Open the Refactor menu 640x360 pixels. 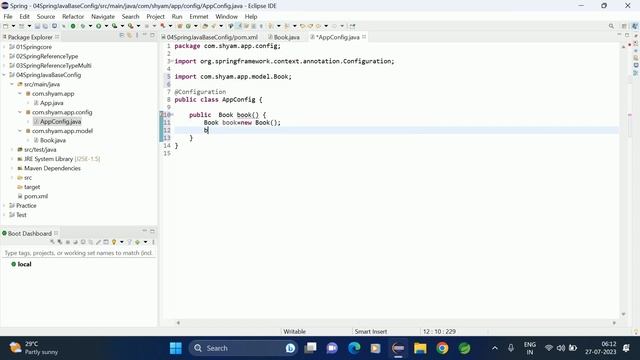[73, 16]
